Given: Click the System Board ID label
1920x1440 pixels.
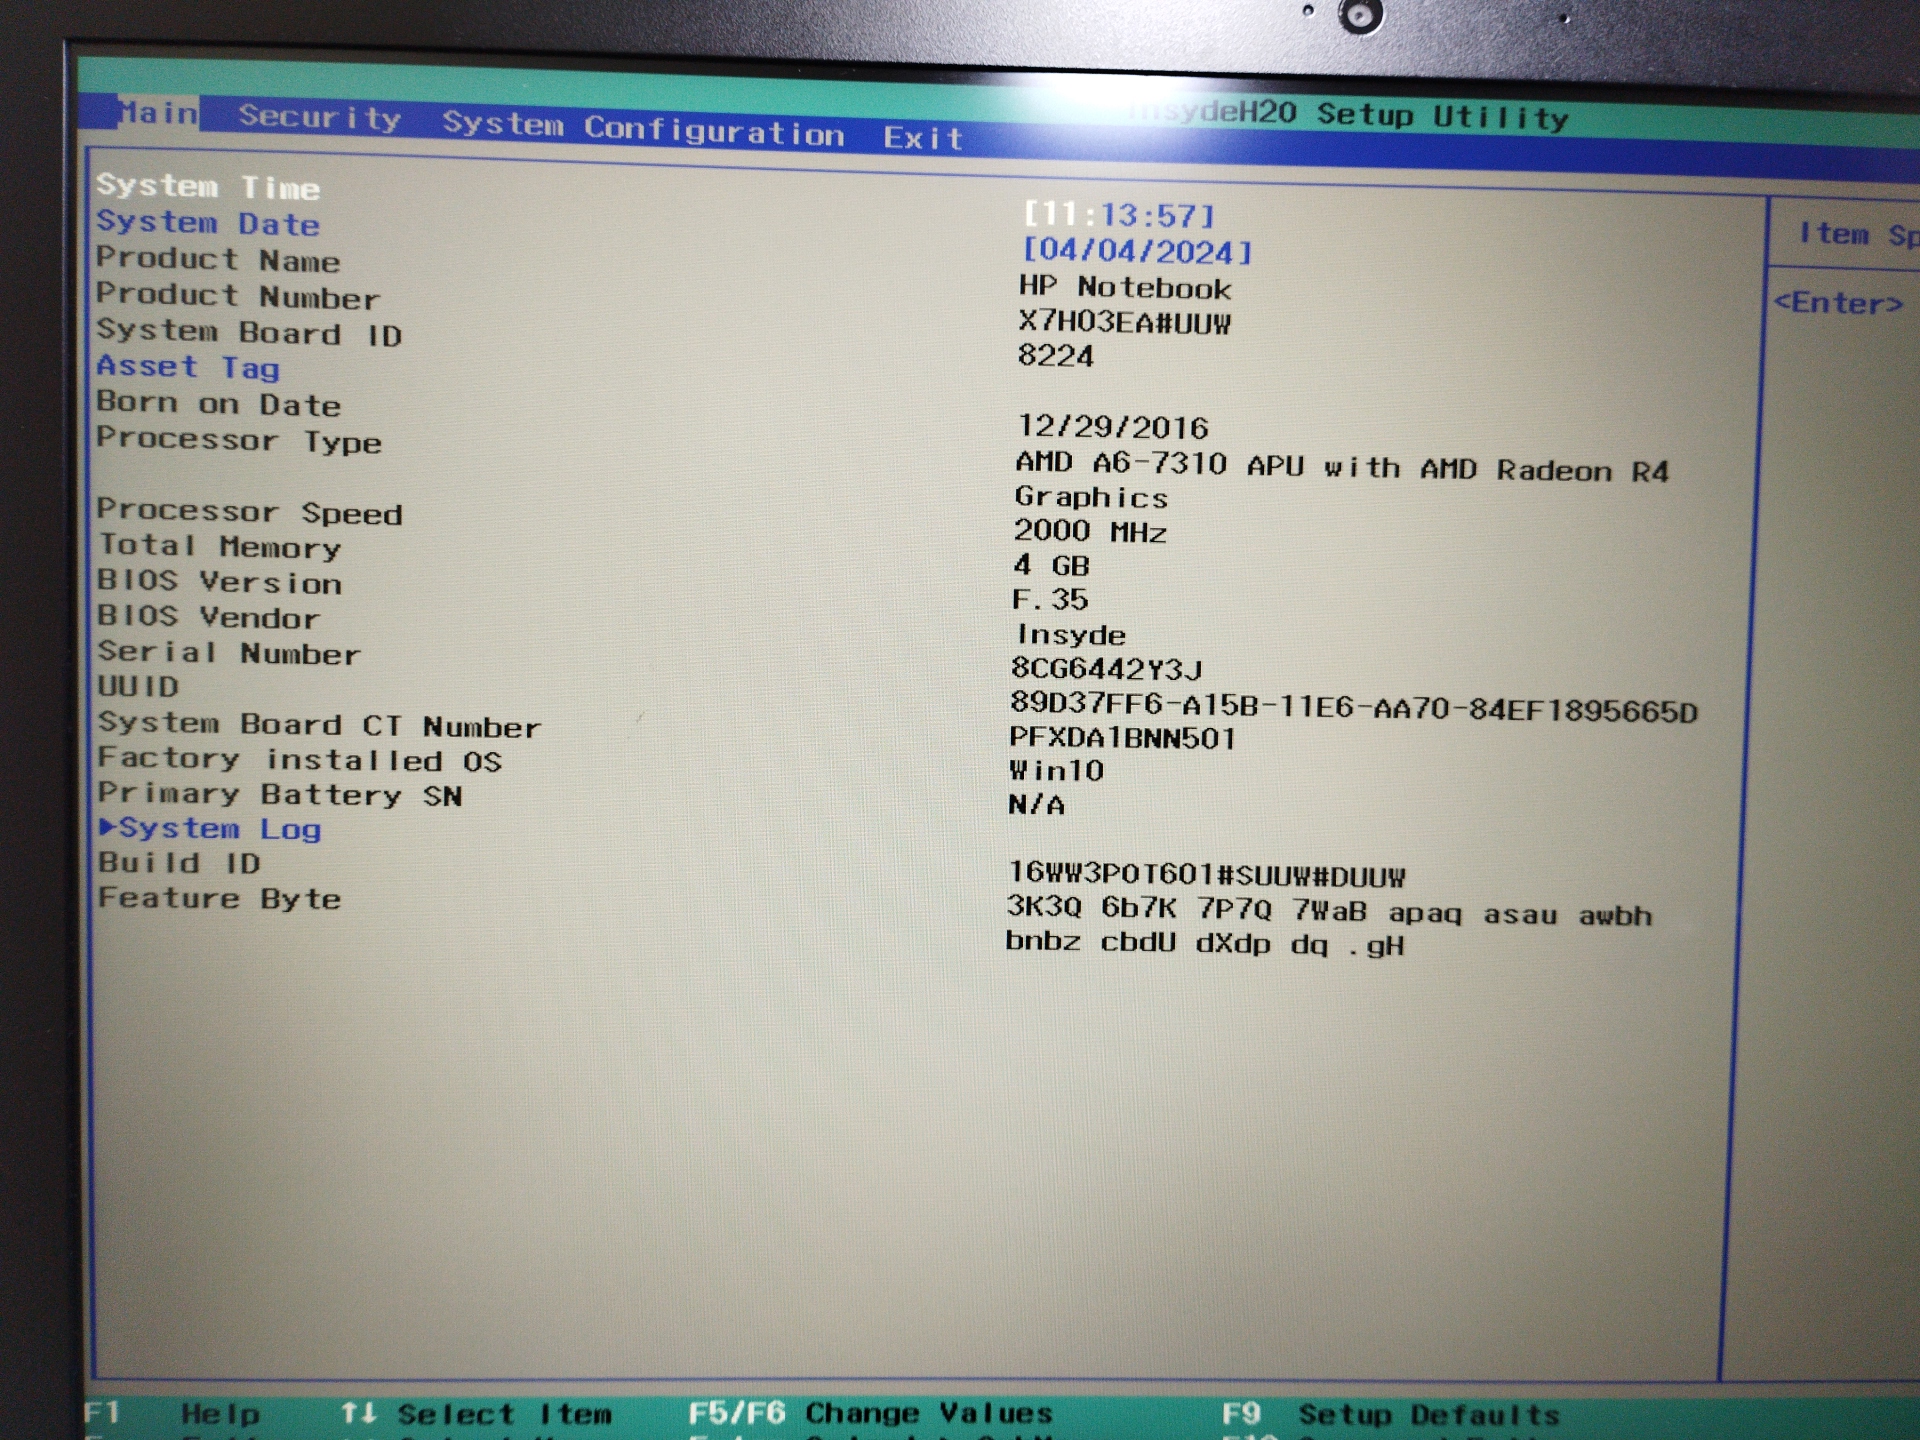Looking at the screenshot, I should click(249, 332).
